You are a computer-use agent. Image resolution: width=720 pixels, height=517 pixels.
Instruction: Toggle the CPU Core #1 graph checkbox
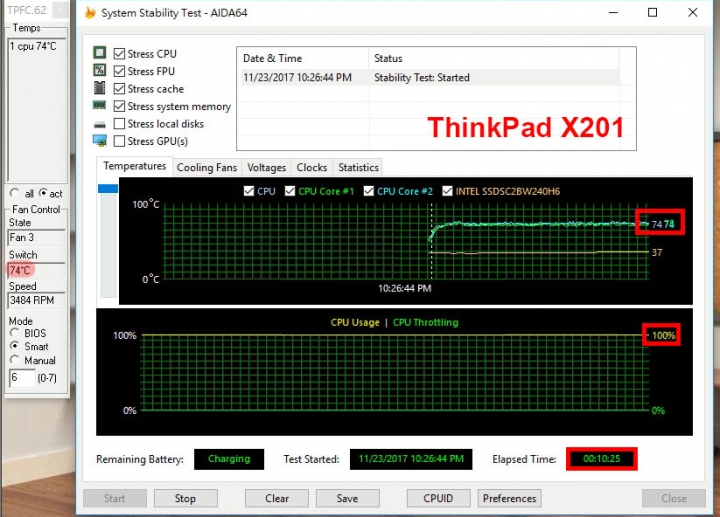pos(290,191)
